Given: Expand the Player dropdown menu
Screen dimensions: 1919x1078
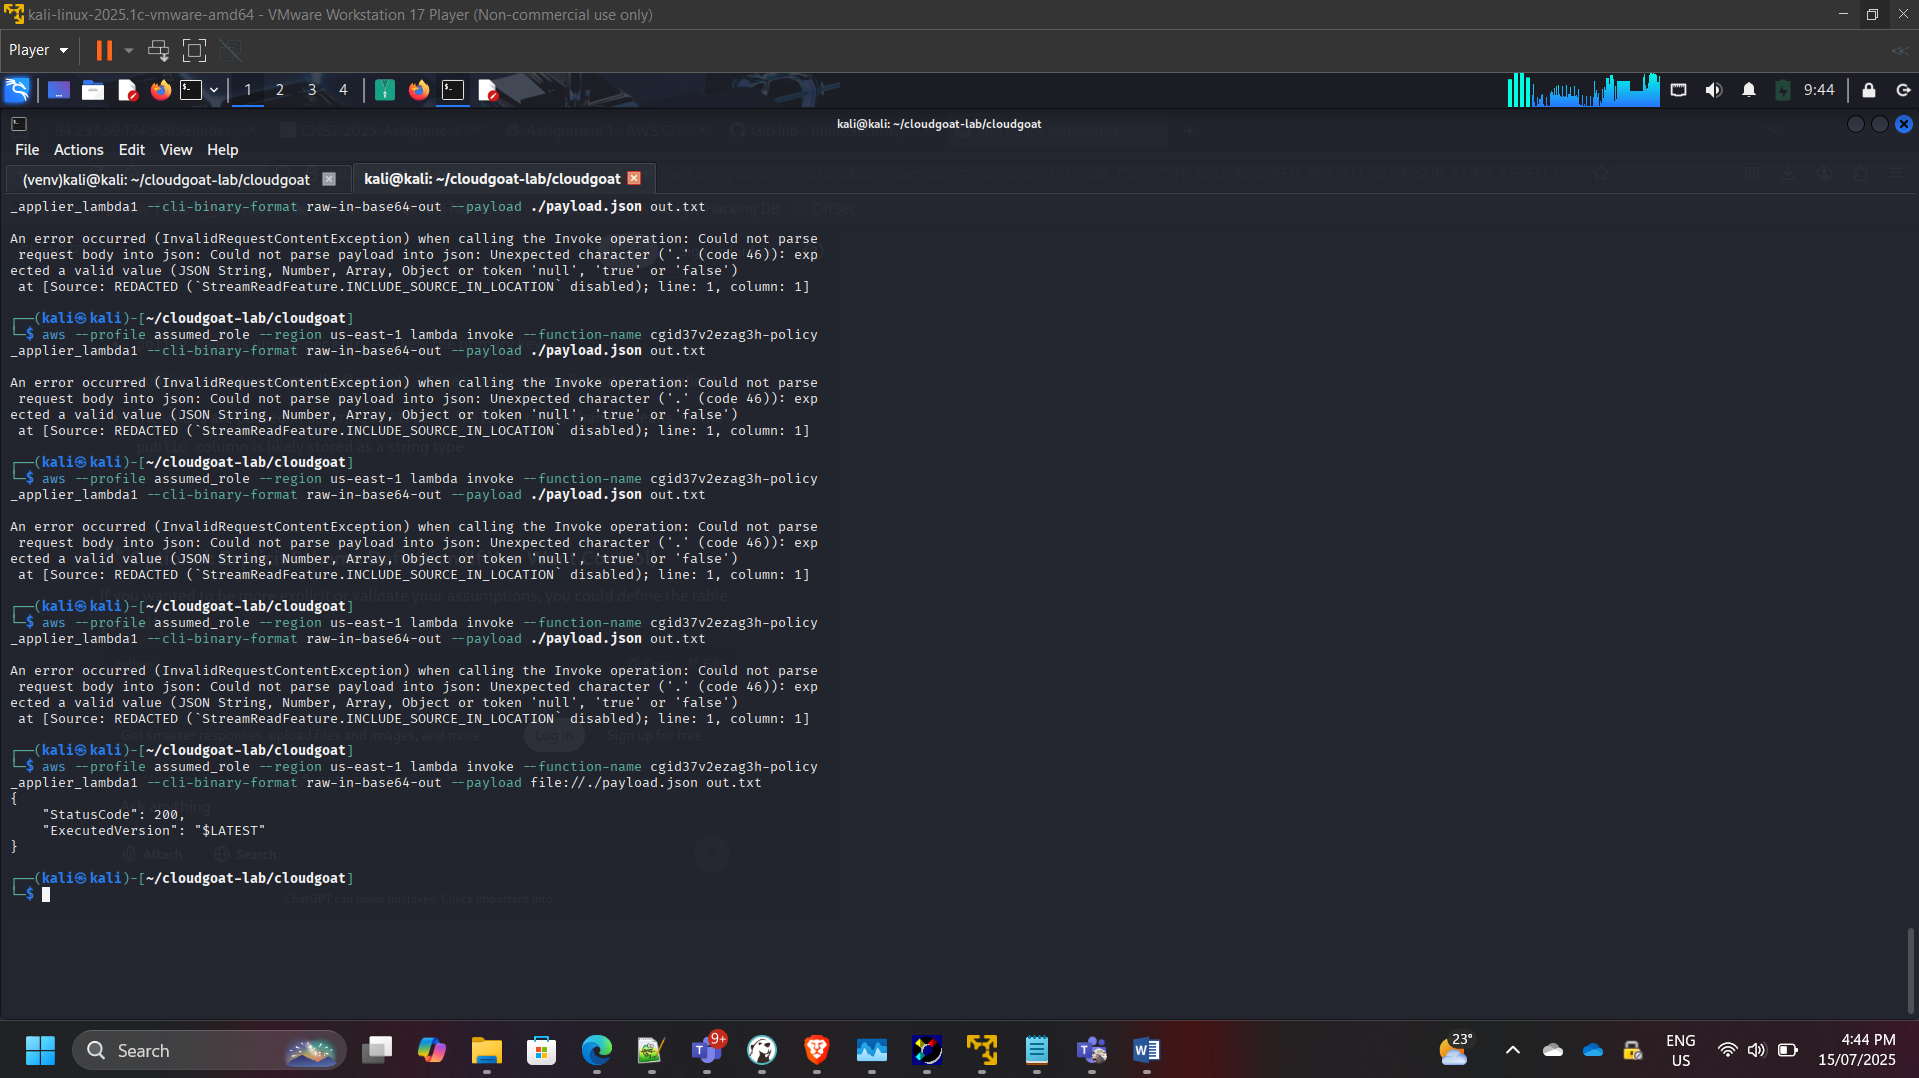Looking at the screenshot, I should coord(38,50).
